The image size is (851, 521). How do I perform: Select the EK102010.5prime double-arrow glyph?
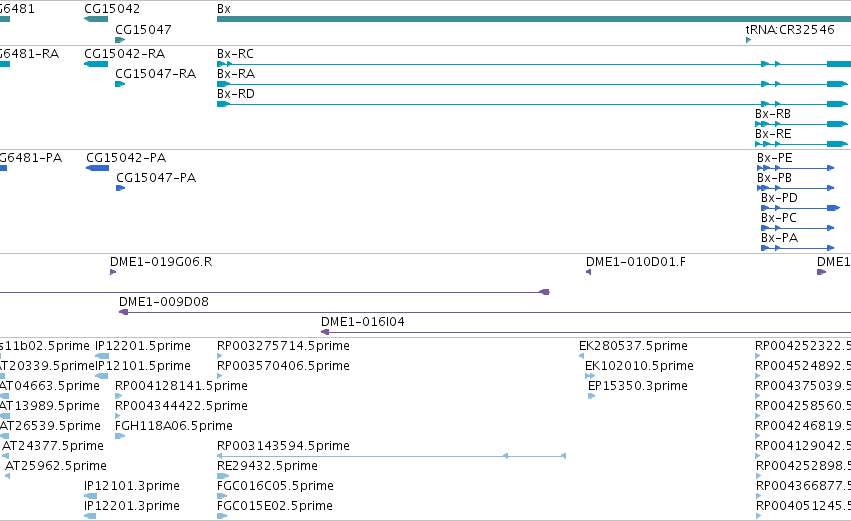click(x=590, y=376)
